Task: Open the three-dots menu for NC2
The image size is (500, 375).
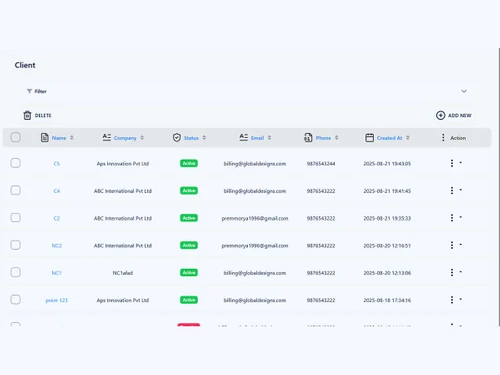Action: click(452, 245)
